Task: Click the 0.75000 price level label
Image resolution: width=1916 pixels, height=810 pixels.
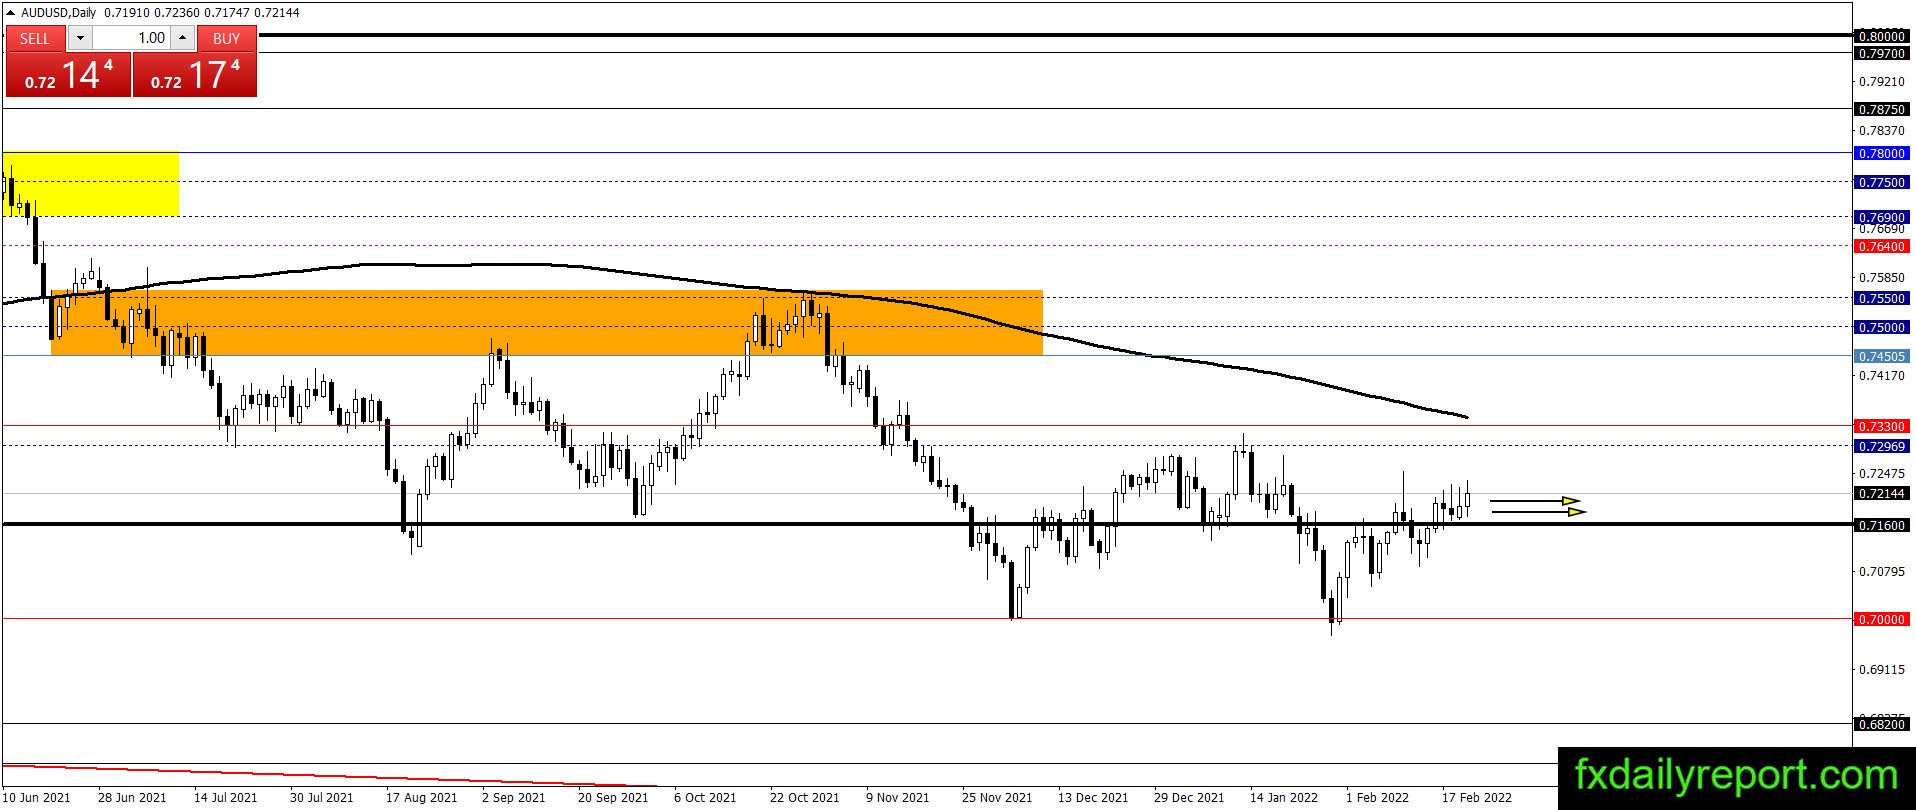Action: click(1881, 327)
